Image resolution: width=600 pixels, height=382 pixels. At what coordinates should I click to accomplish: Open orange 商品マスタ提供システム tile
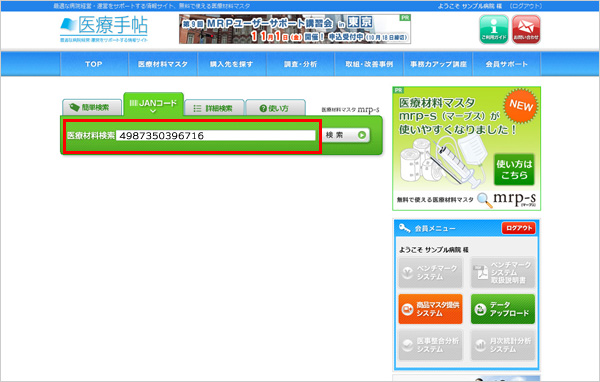pyautogui.click(x=430, y=309)
